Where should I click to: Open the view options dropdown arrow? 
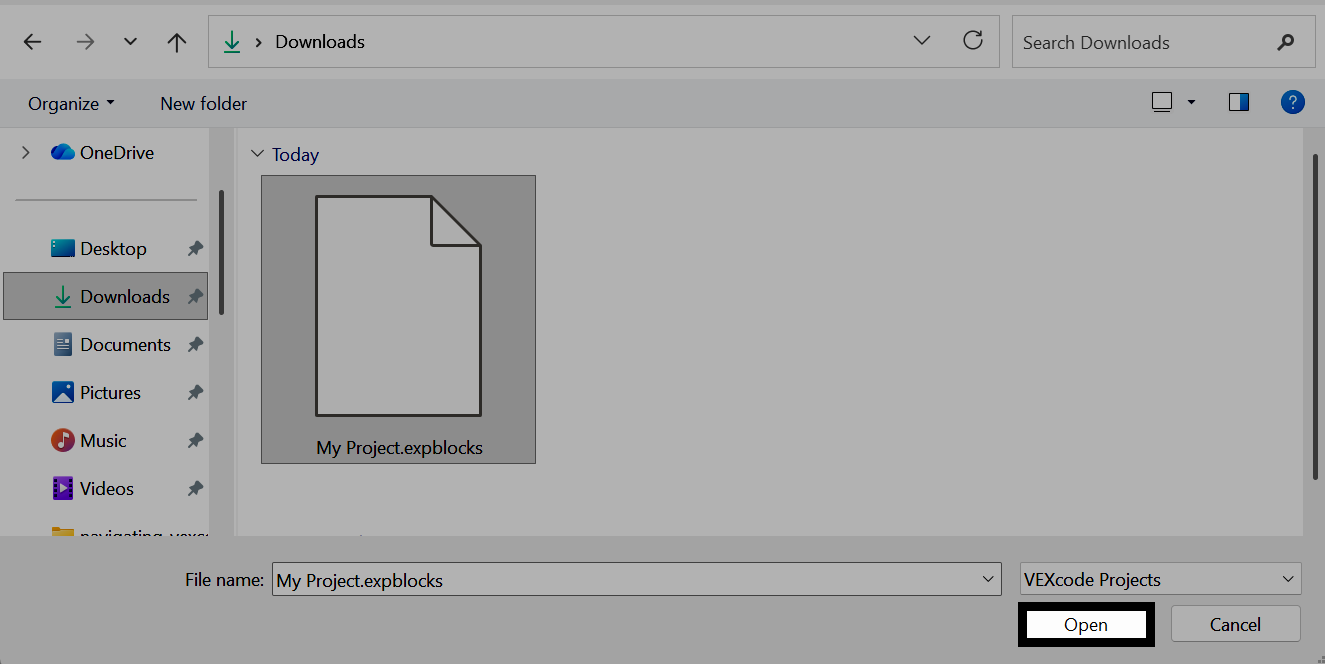click(x=1191, y=102)
